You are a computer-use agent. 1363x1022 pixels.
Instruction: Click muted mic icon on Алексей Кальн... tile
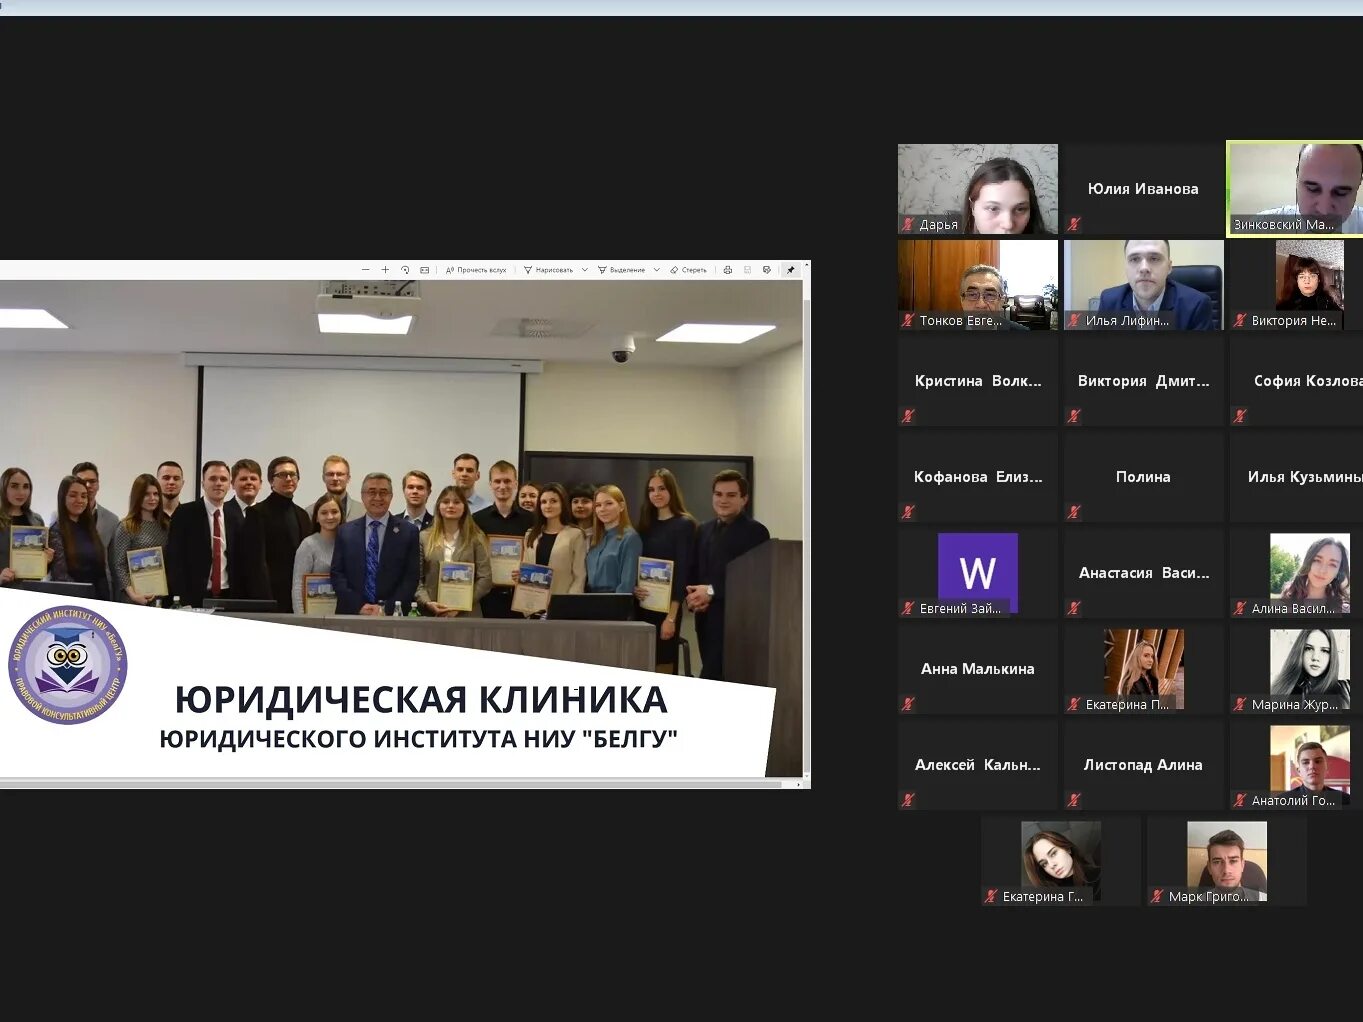click(908, 800)
